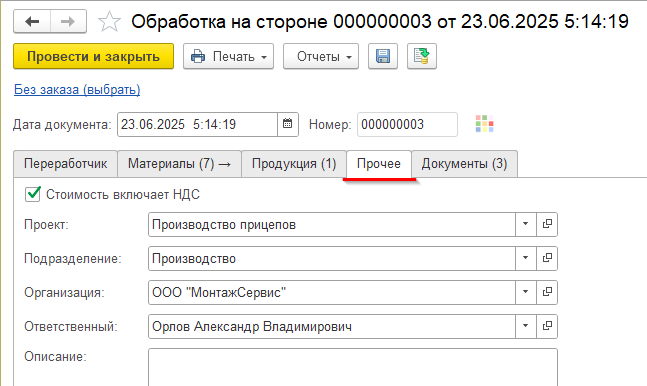The image size is (647, 386).
Task: Add document to favorites with the star icon
Action: (109, 21)
